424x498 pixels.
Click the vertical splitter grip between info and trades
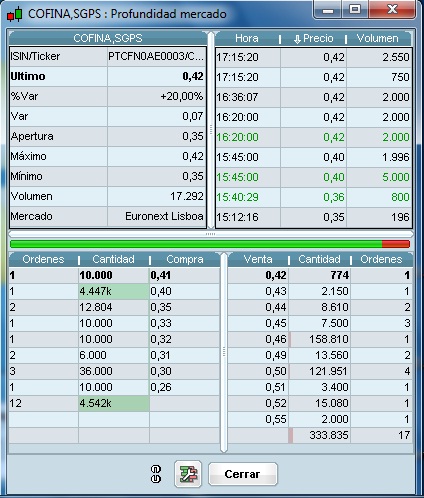pos(211,129)
